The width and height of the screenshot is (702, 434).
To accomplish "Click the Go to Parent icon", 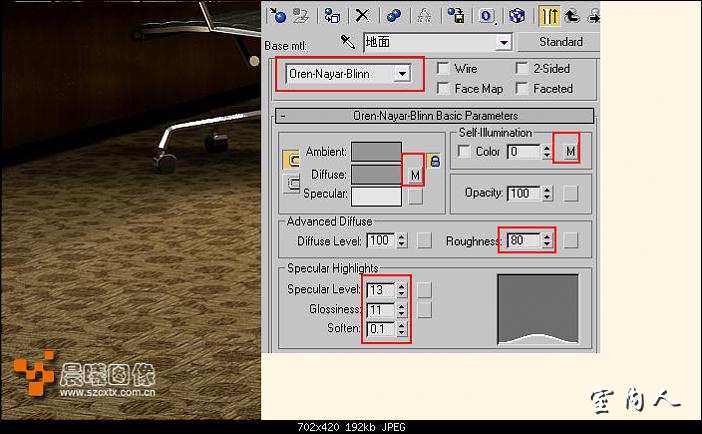I will (x=572, y=16).
